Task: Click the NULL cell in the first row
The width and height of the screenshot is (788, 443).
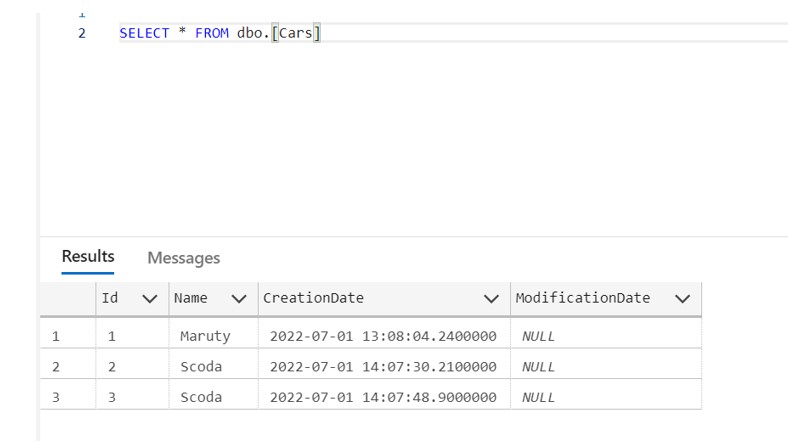Action: coord(538,336)
